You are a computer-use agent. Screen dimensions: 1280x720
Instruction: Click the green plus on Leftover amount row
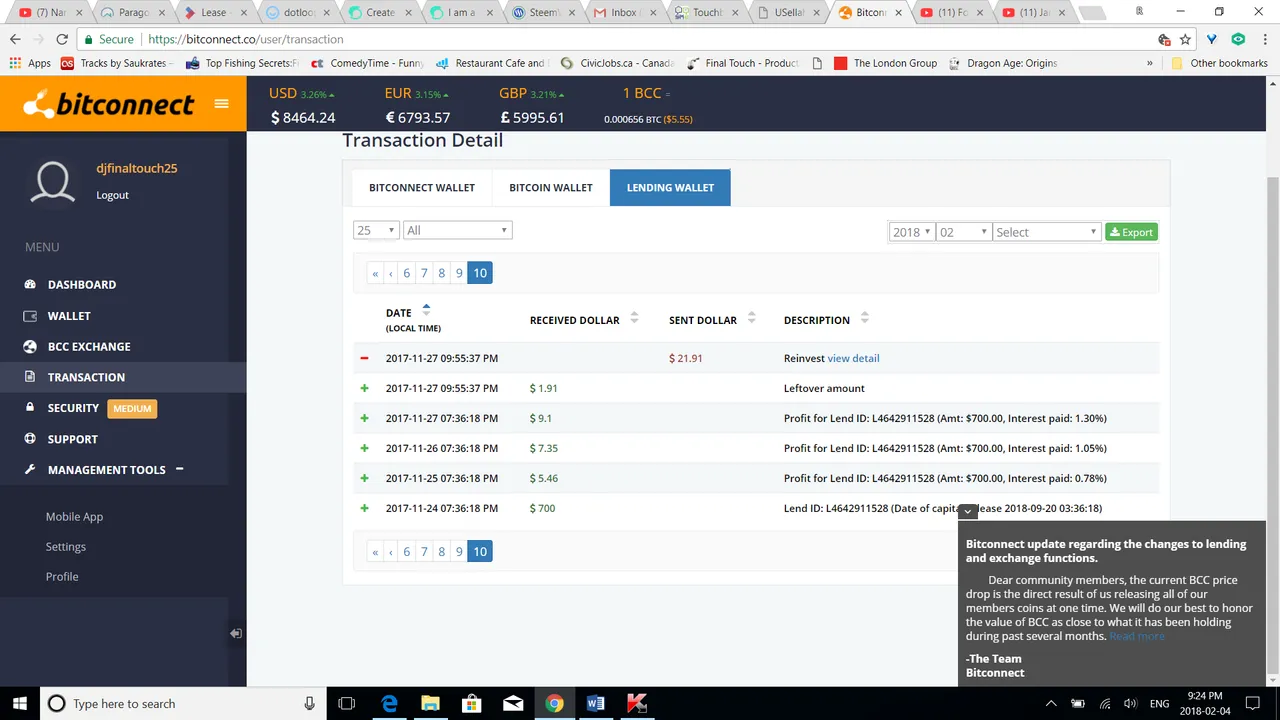[x=364, y=388]
